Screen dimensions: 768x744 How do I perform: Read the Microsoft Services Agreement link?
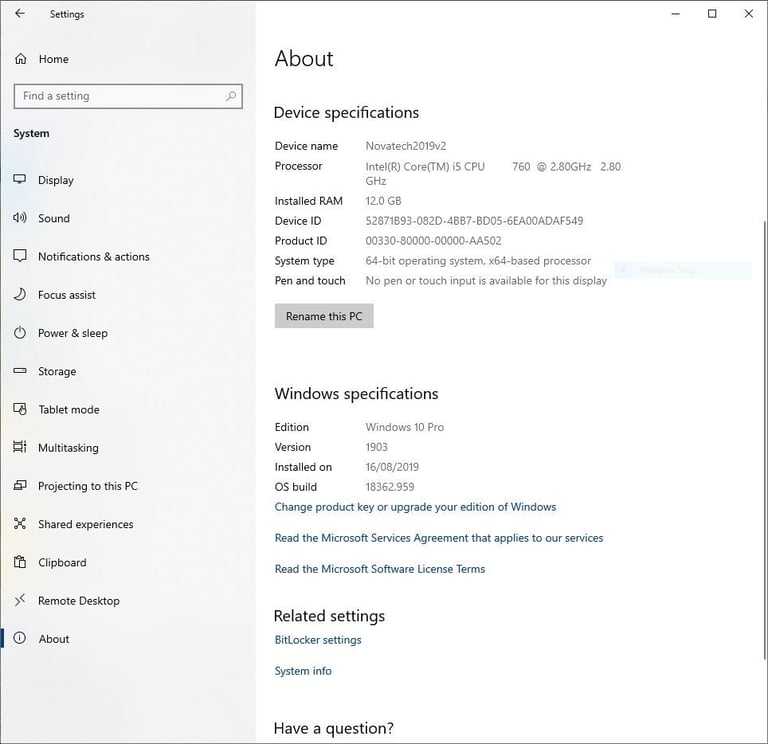pyautogui.click(x=439, y=538)
